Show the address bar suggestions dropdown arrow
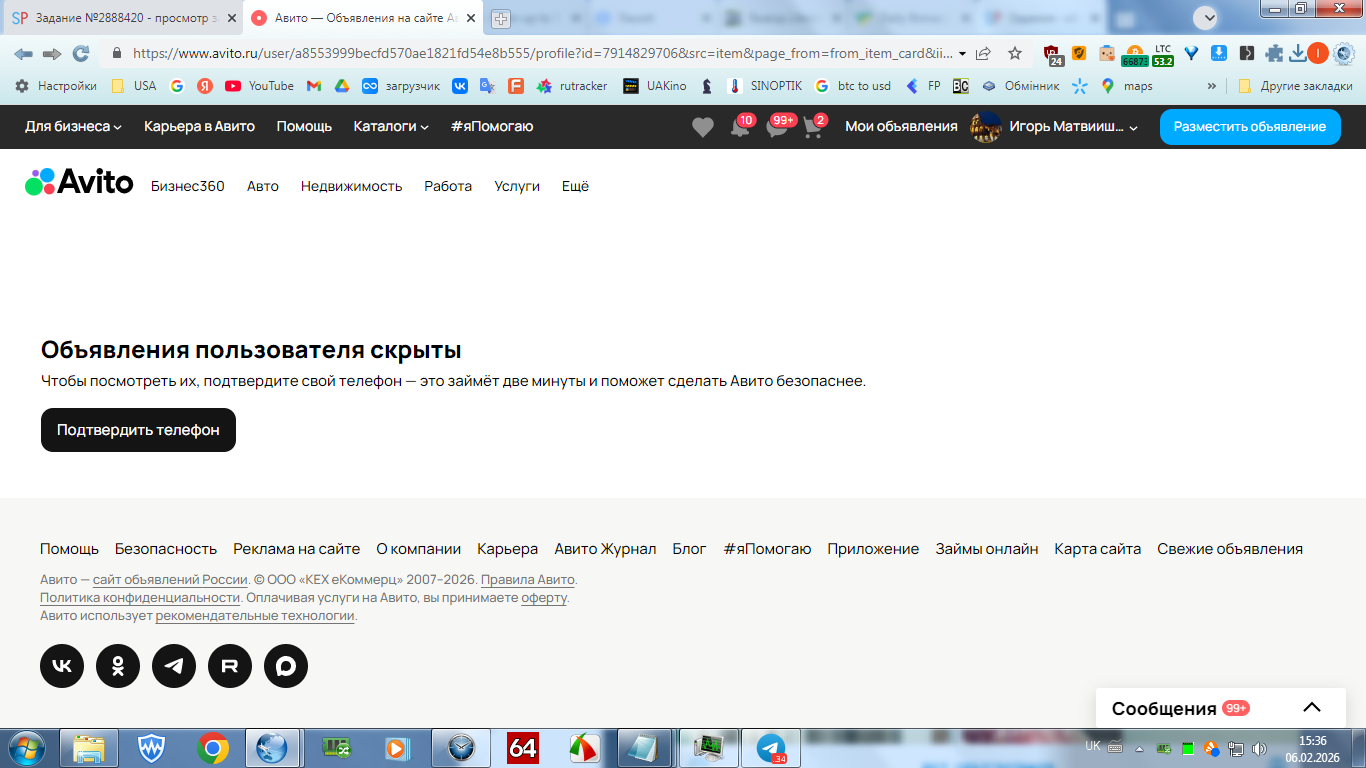Viewport: 1366px width, 768px height. [x=962, y=54]
